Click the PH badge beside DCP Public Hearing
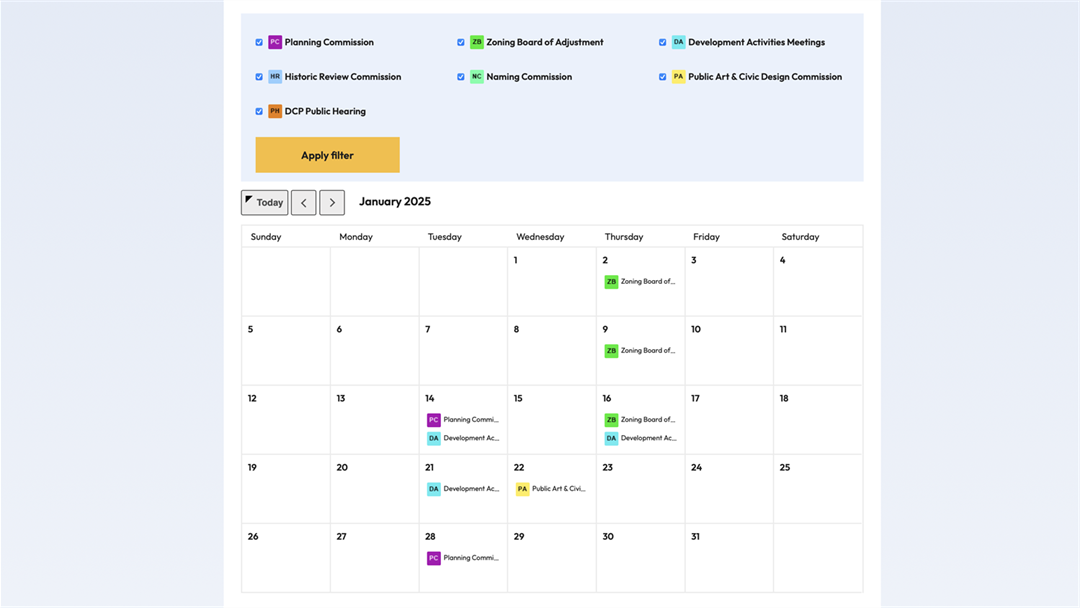 pos(275,111)
